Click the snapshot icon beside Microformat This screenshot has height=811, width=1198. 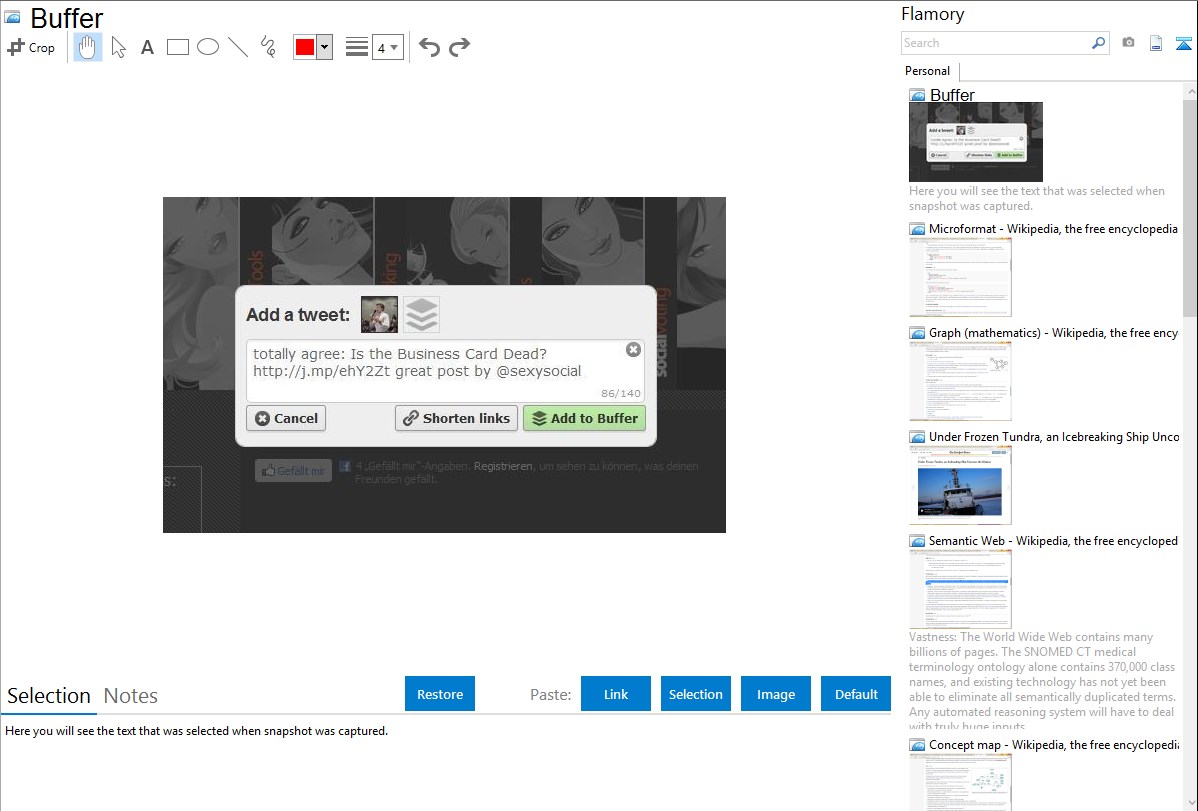[917, 229]
